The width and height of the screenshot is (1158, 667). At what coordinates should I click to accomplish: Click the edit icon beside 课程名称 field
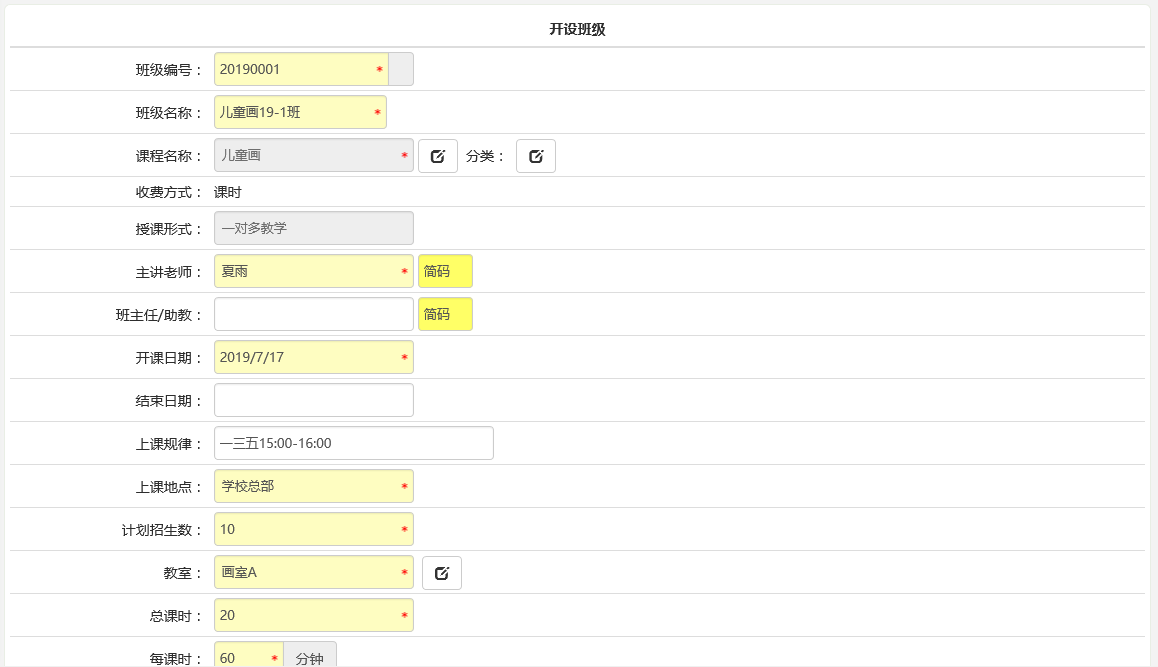(x=437, y=156)
